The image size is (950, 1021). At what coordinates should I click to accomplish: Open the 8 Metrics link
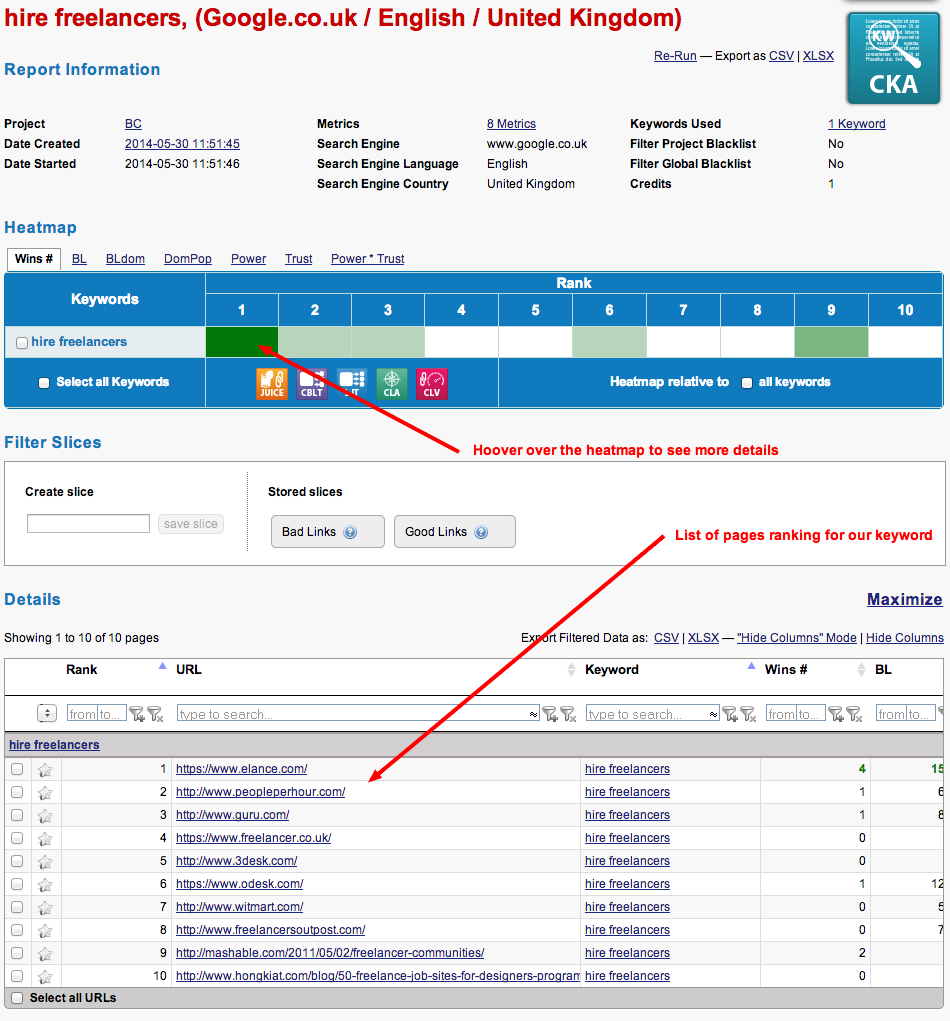point(511,124)
